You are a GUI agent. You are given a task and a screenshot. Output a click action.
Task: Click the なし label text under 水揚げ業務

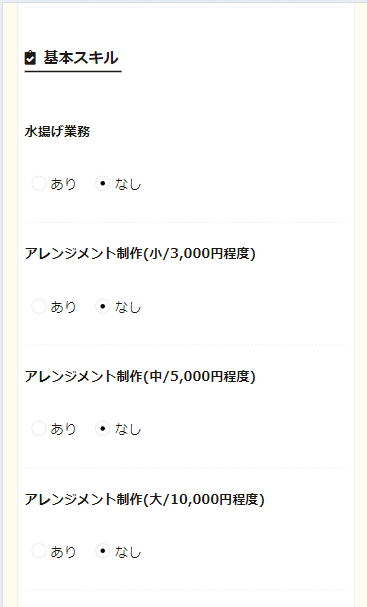tap(128, 184)
